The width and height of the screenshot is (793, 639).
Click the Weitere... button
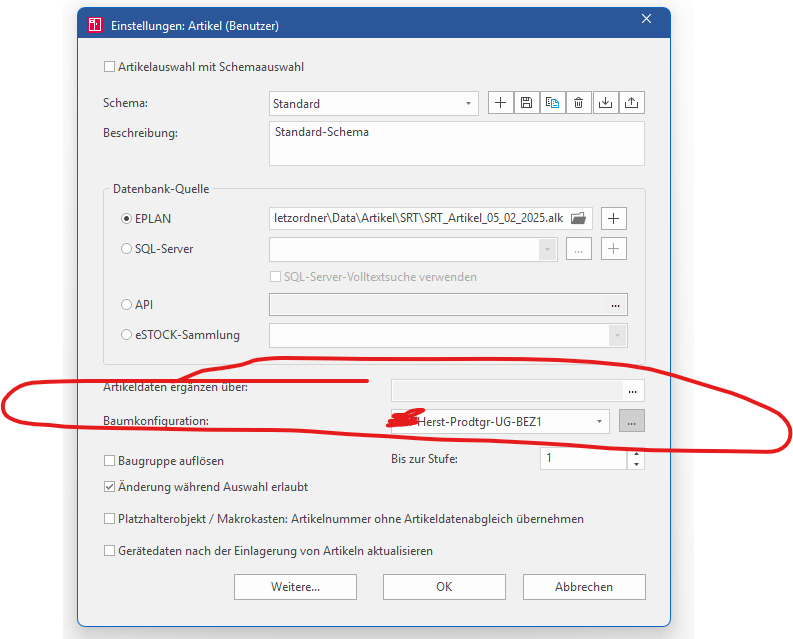[295, 587]
